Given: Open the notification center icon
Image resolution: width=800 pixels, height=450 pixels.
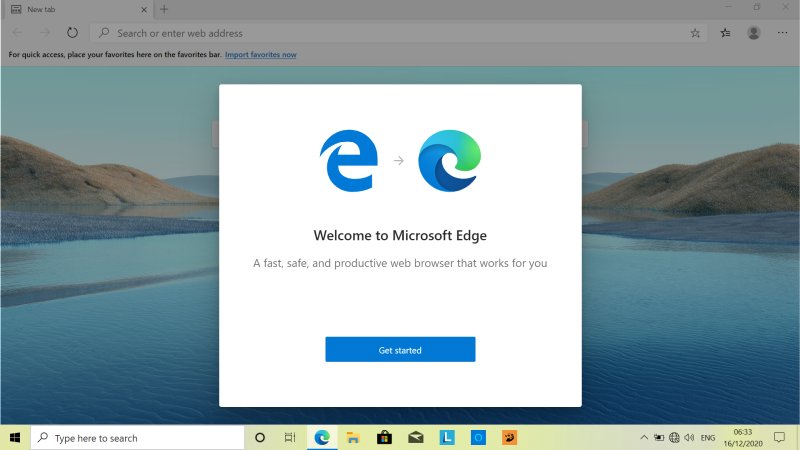Looking at the screenshot, I should (779, 438).
